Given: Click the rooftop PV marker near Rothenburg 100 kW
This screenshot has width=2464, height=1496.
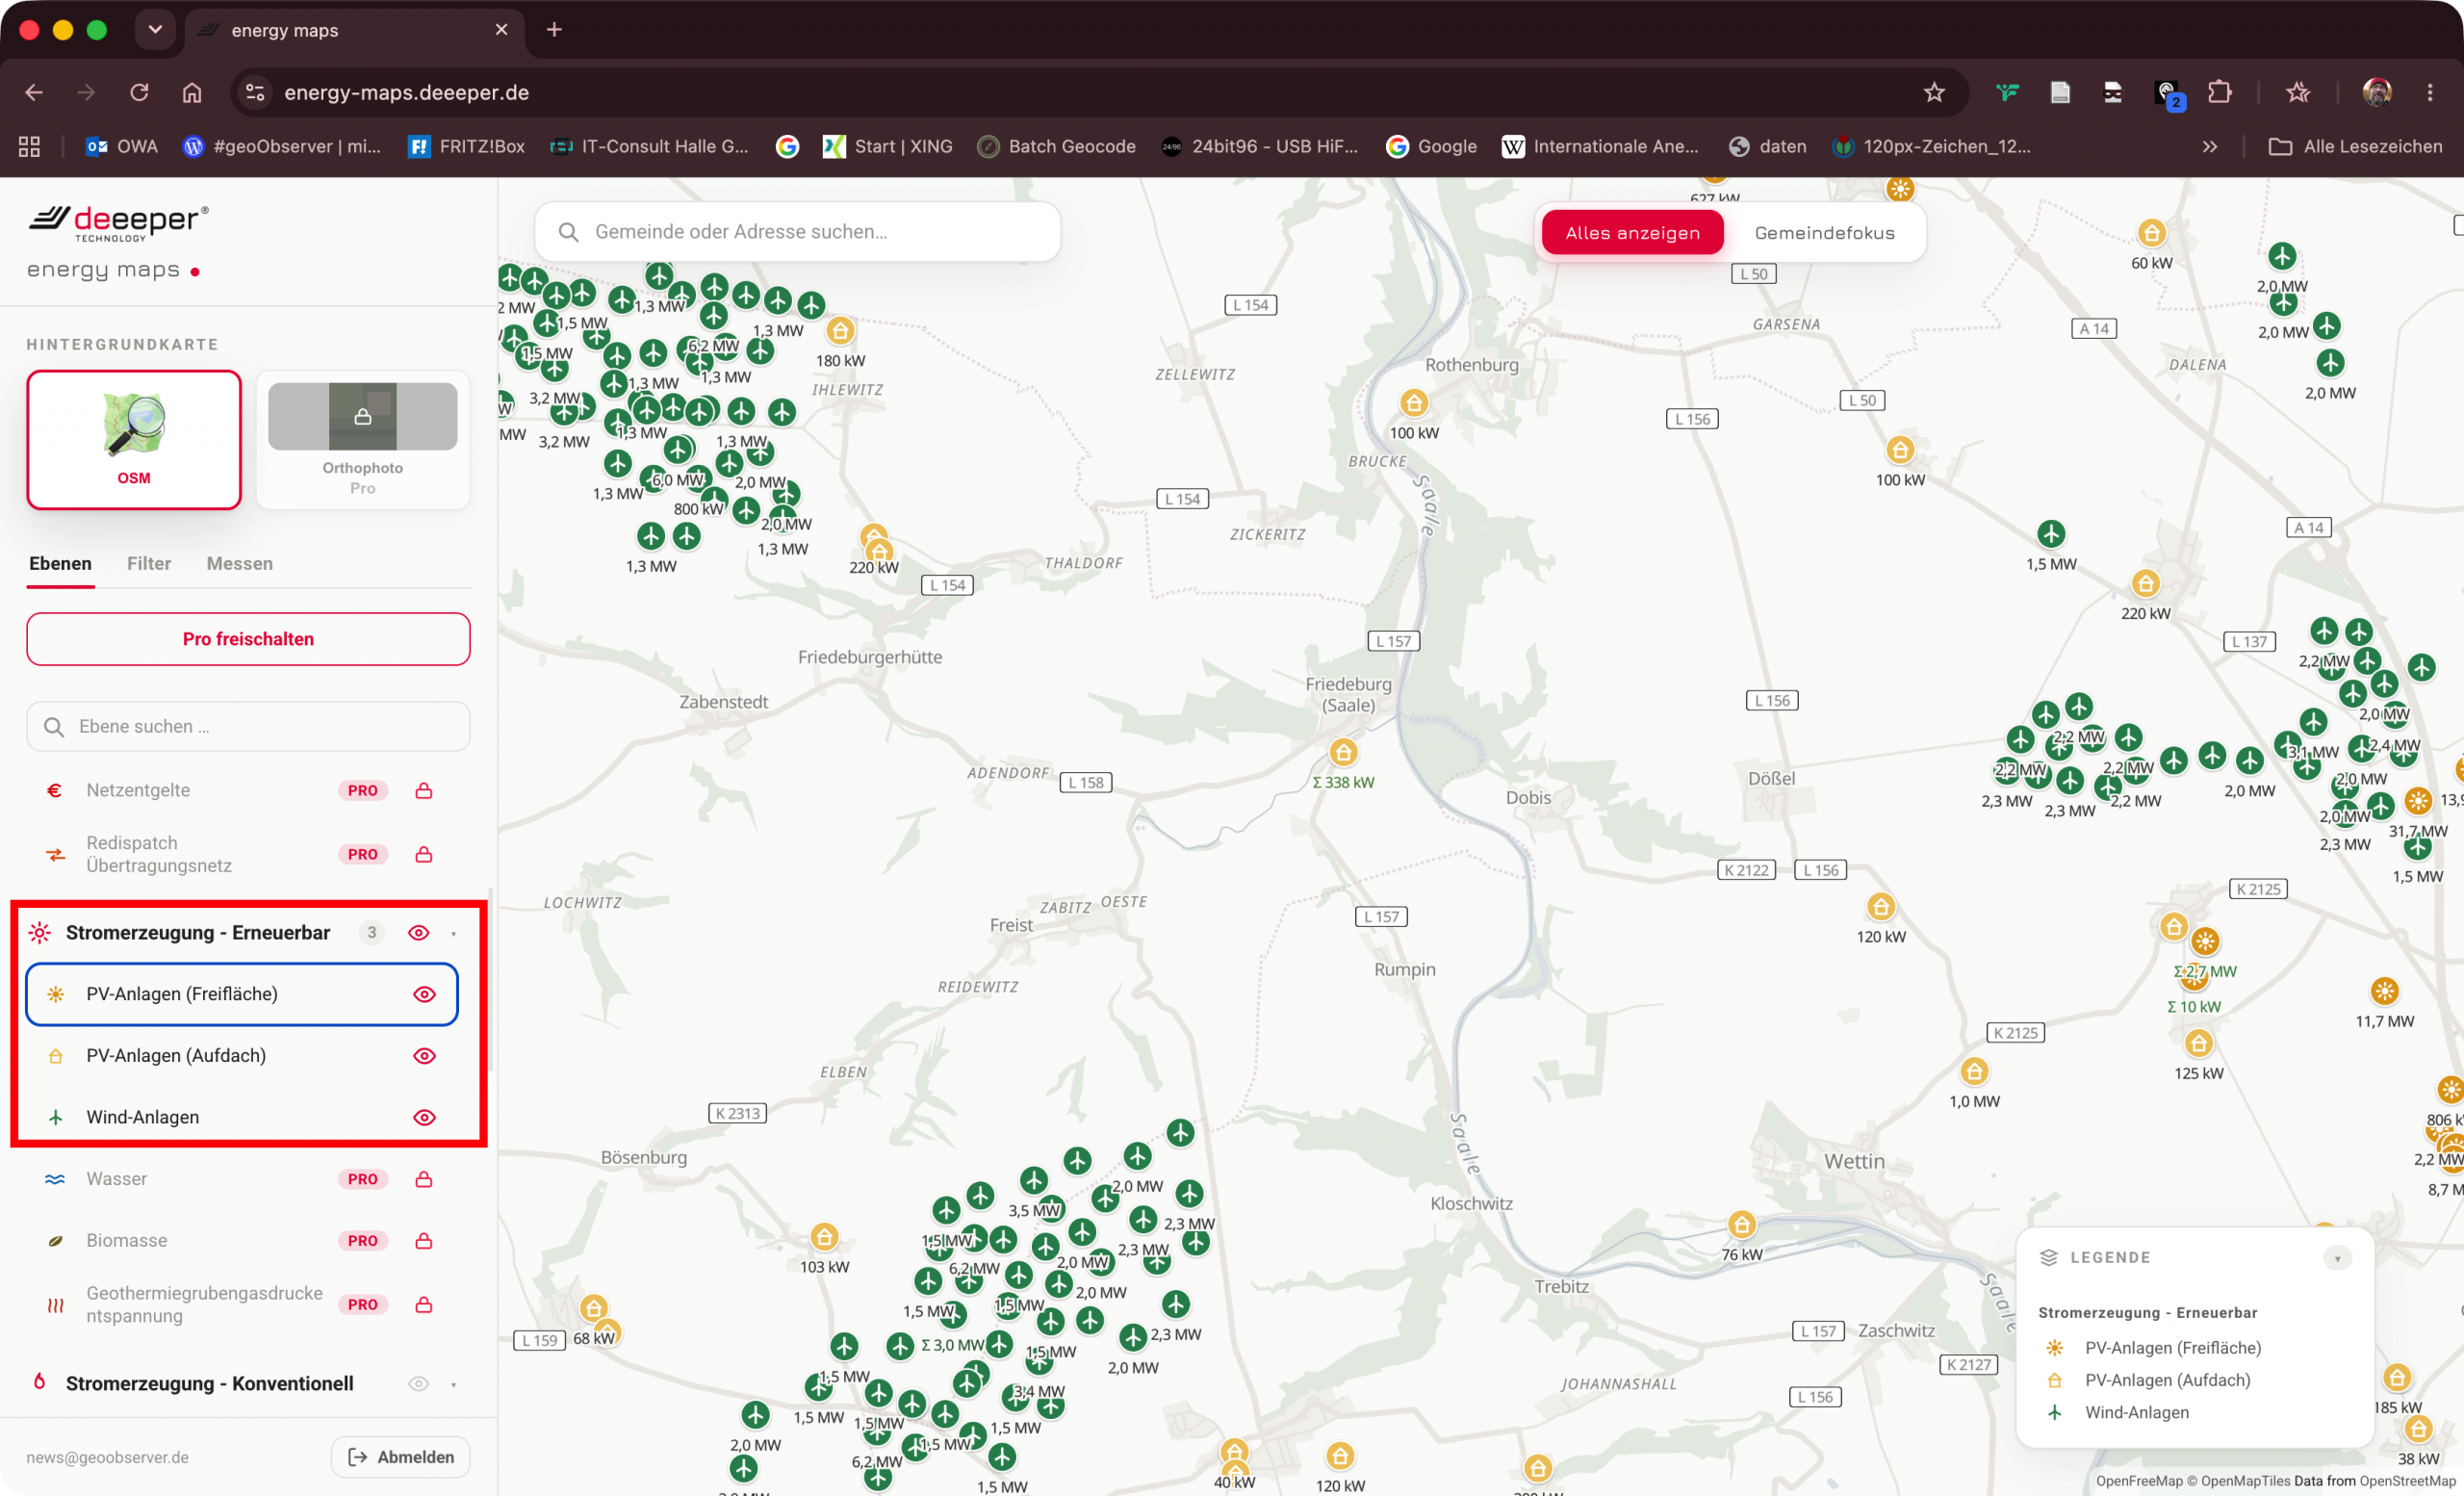Looking at the screenshot, I should (1413, 403).
